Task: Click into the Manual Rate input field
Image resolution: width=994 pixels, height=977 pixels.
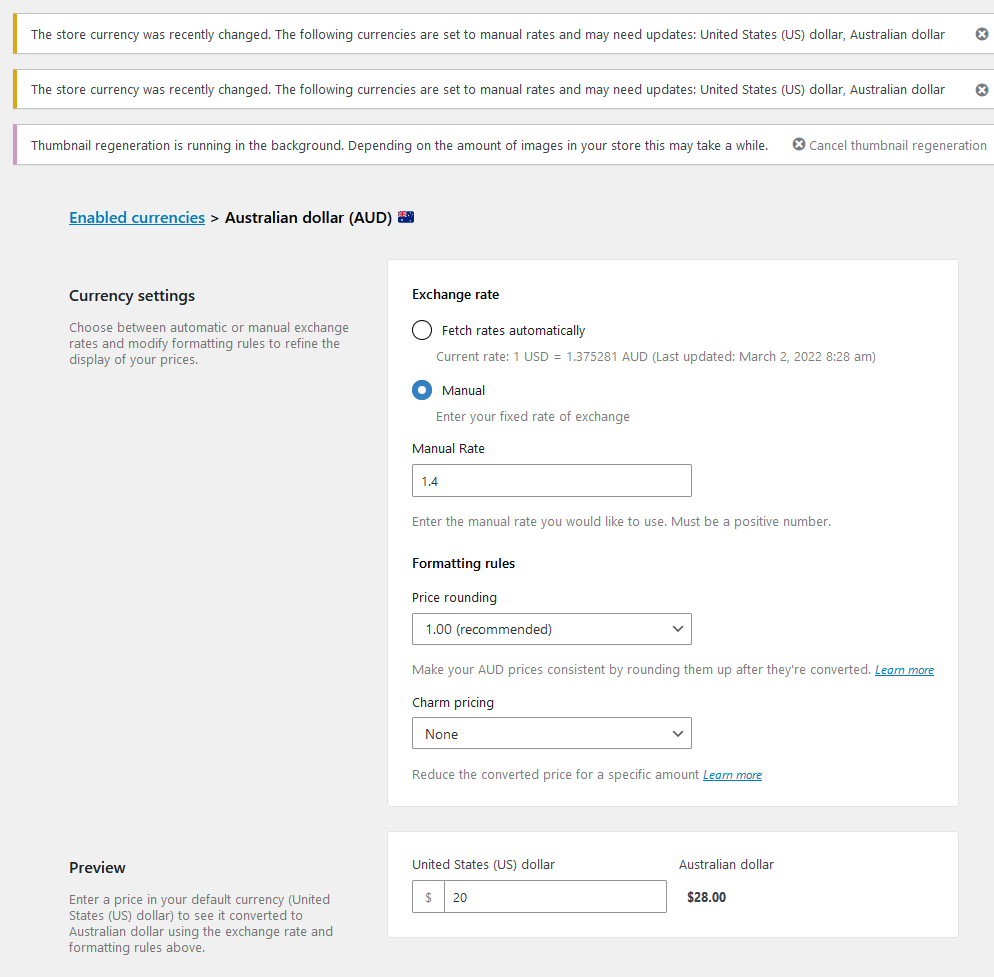Action: click(552, 481)
